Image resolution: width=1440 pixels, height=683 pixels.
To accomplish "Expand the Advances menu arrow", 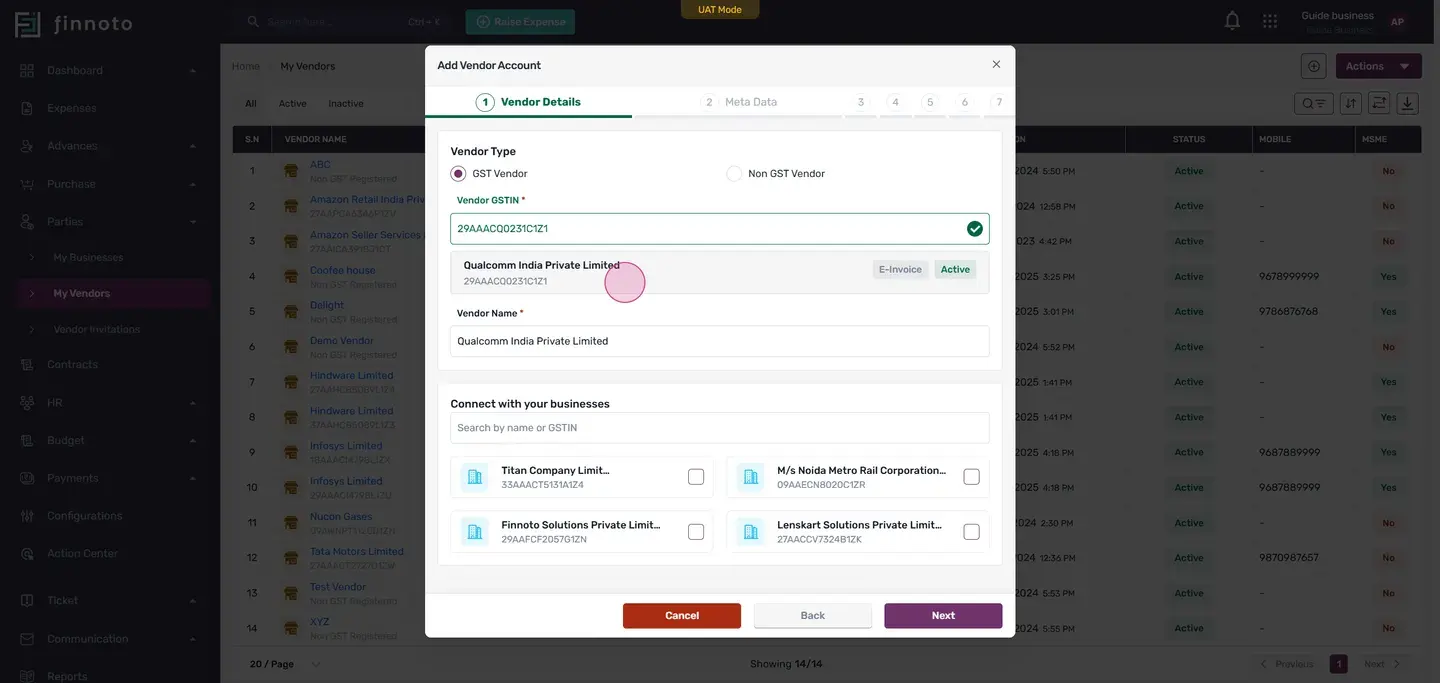I will 192,146.
